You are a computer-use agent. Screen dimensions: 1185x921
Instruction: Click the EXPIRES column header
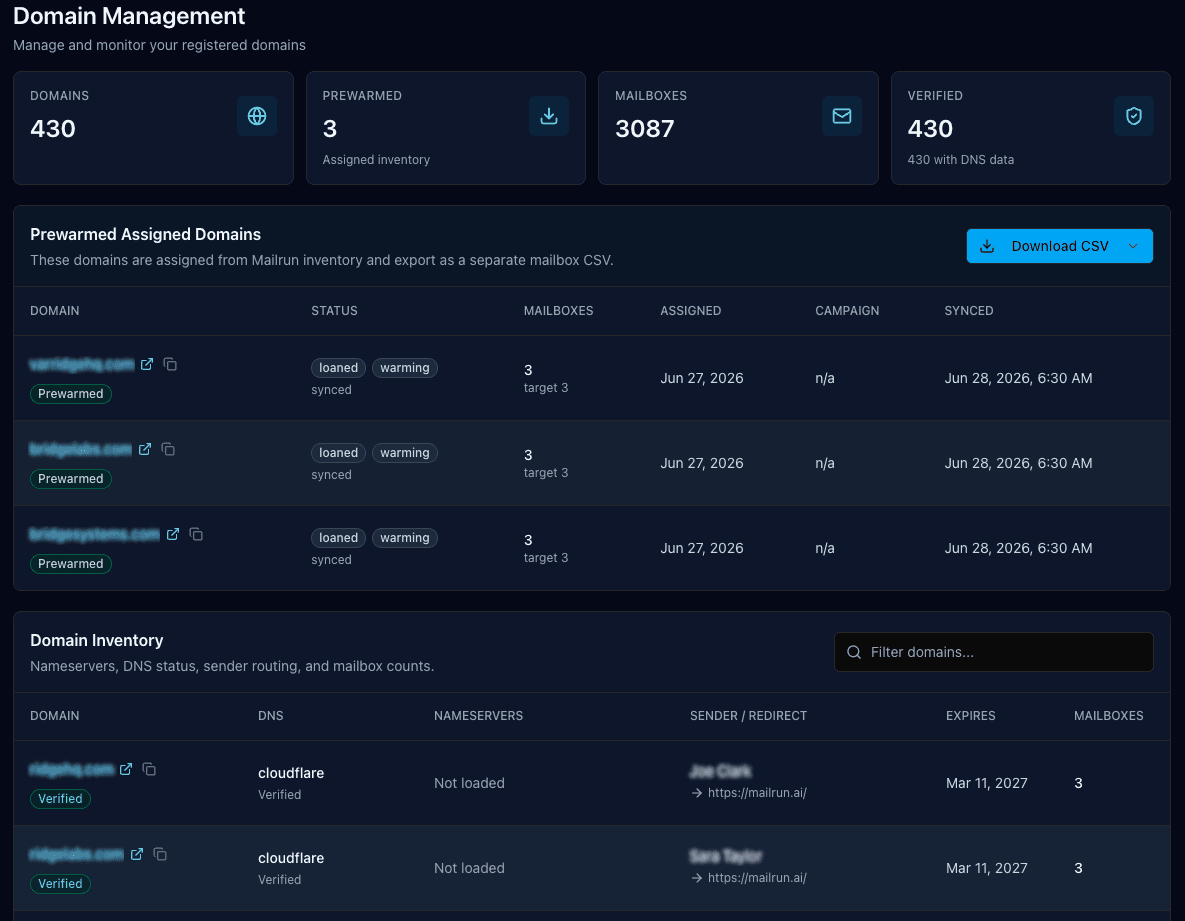(970, 715)
